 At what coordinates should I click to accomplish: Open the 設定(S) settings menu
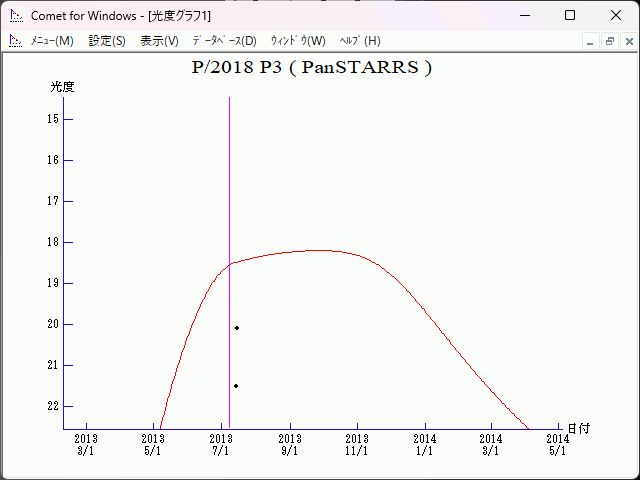107,41
